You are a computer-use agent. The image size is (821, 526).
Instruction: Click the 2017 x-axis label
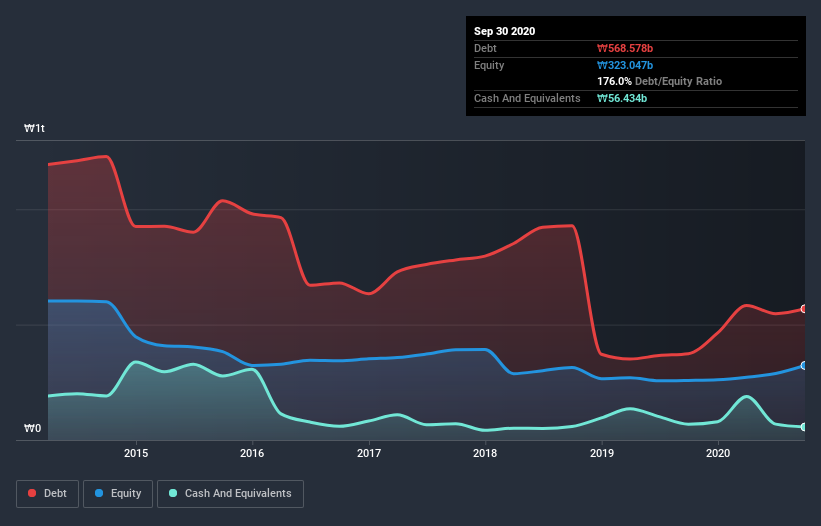pos(369,453)
